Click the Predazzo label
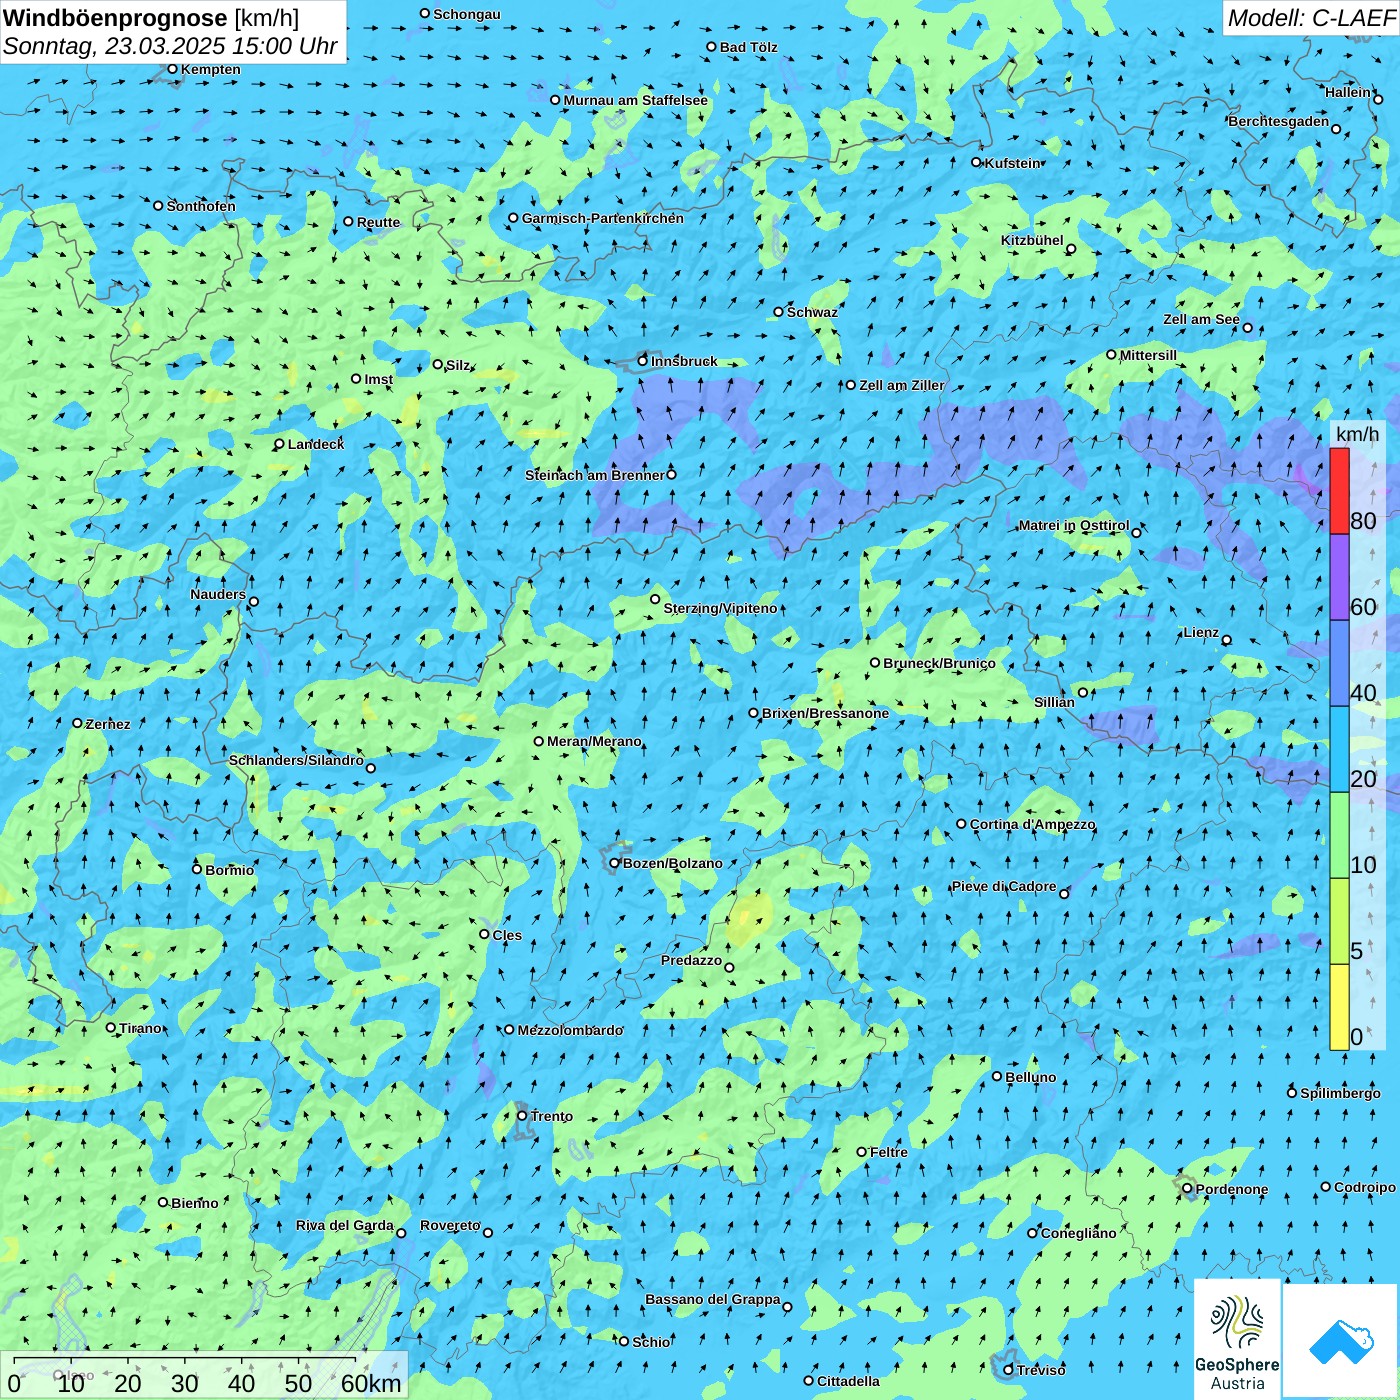 pyautogui.click(x=691, y=960)
